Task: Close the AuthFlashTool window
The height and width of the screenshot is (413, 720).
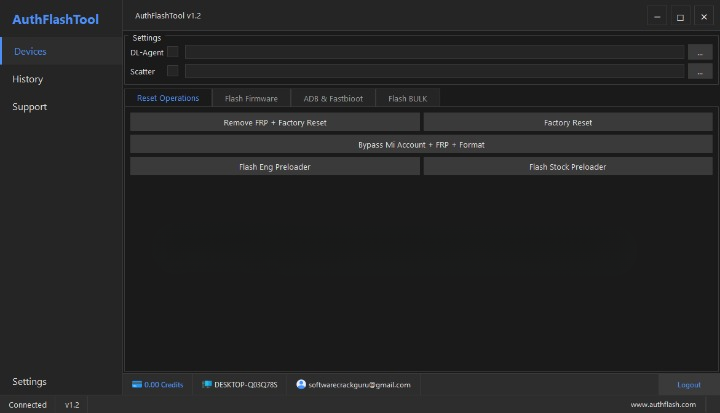Action: pyautogui.click(x=704, y=16)
